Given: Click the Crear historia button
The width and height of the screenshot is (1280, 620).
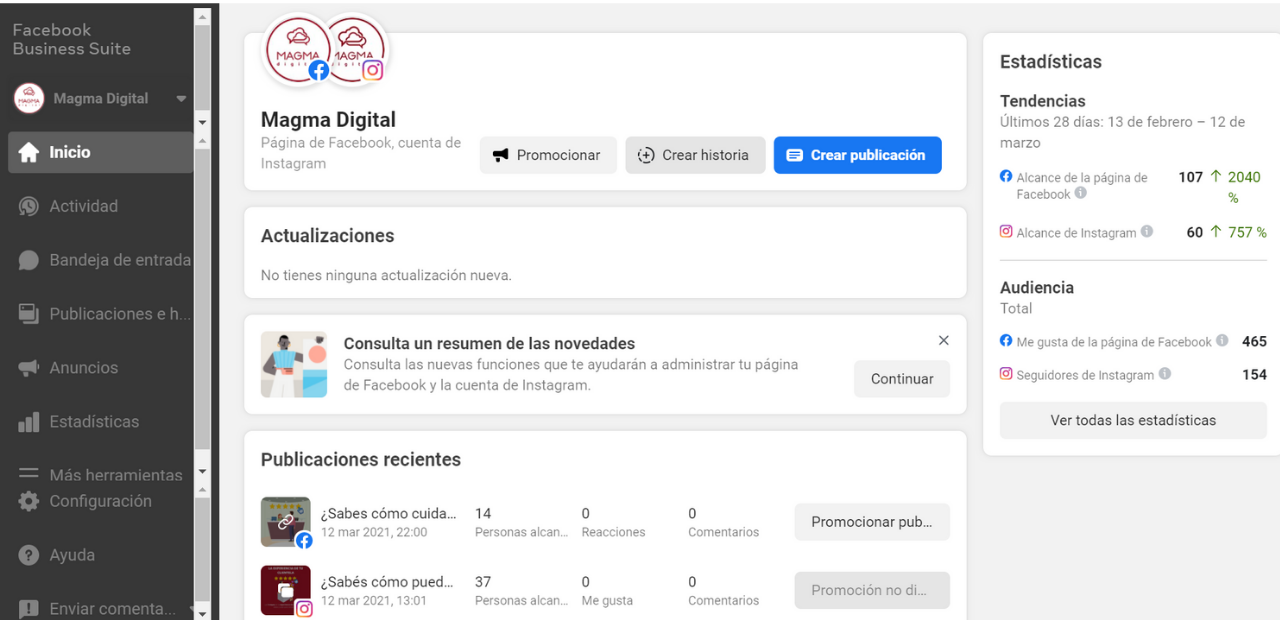Looking at the screenshot, I should [x=695, y=155].
